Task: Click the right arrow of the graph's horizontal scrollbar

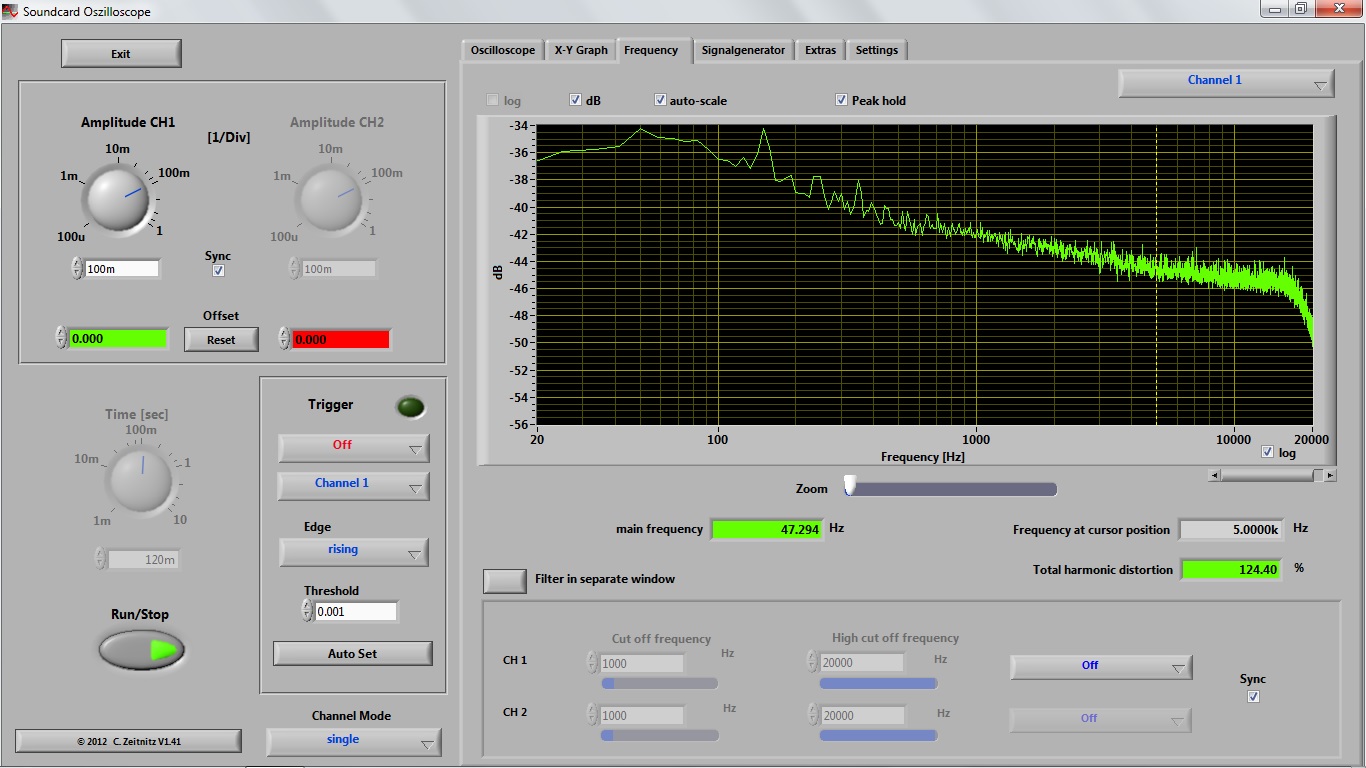Action: point(1330,476)
